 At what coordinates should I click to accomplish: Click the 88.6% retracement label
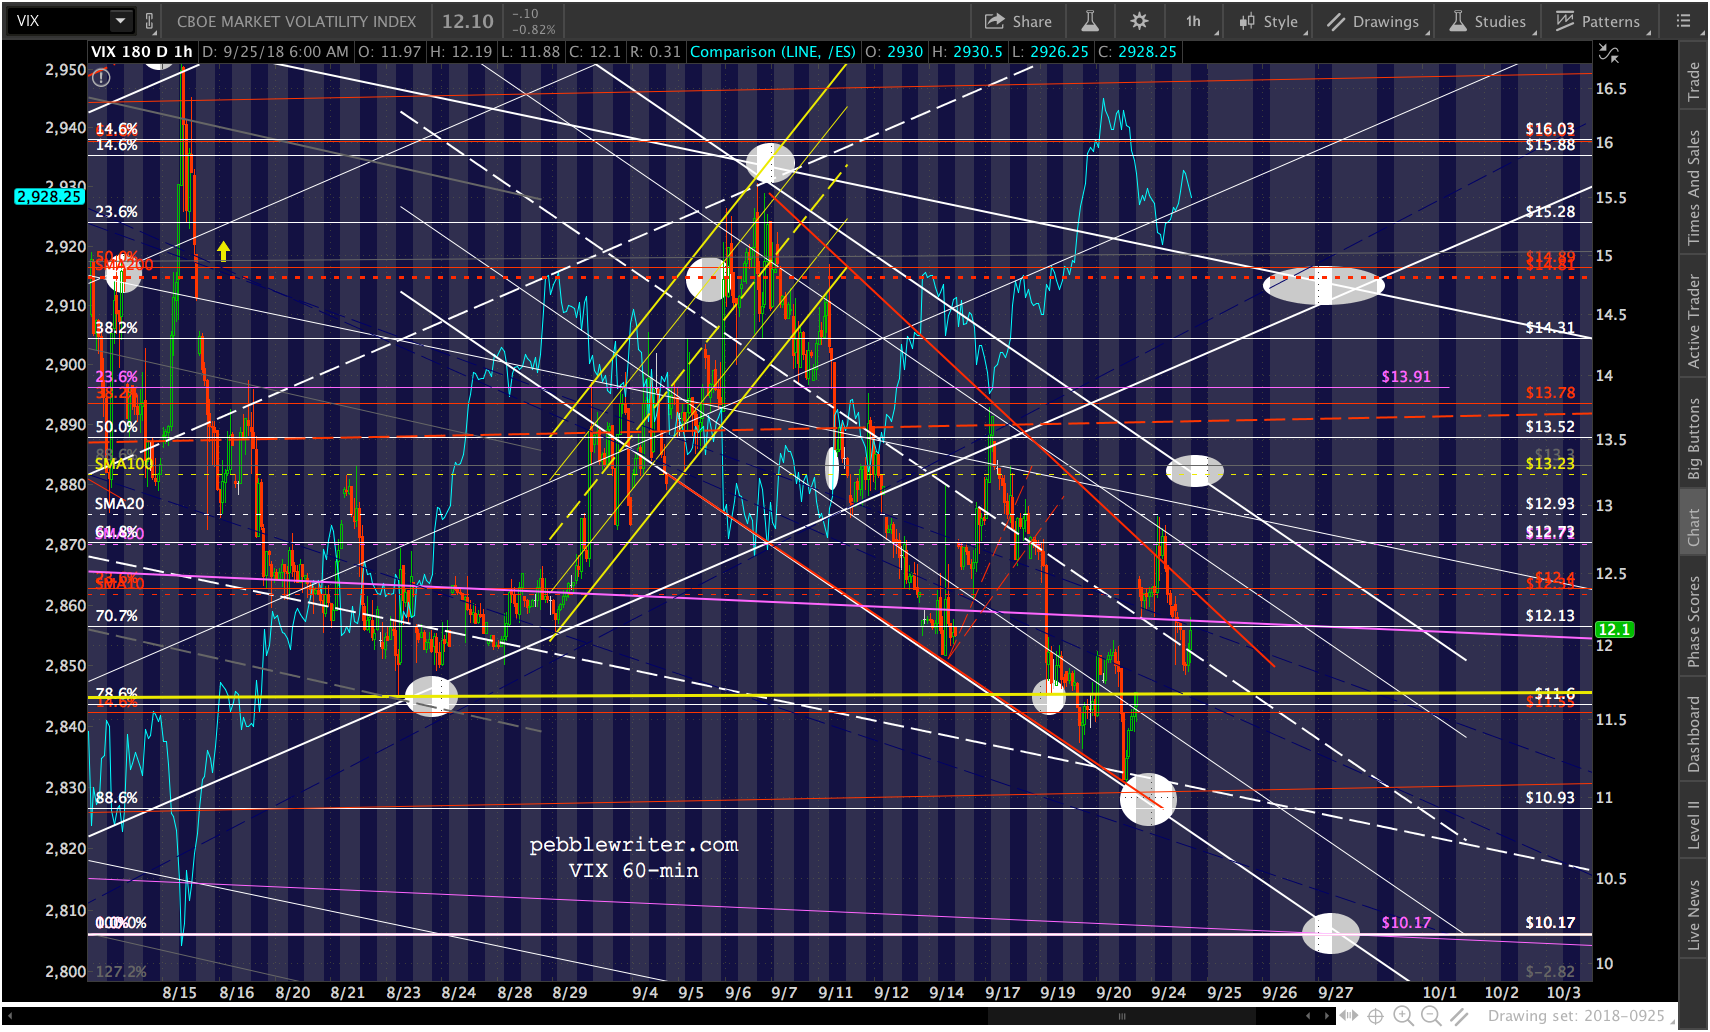click(117, 798)
